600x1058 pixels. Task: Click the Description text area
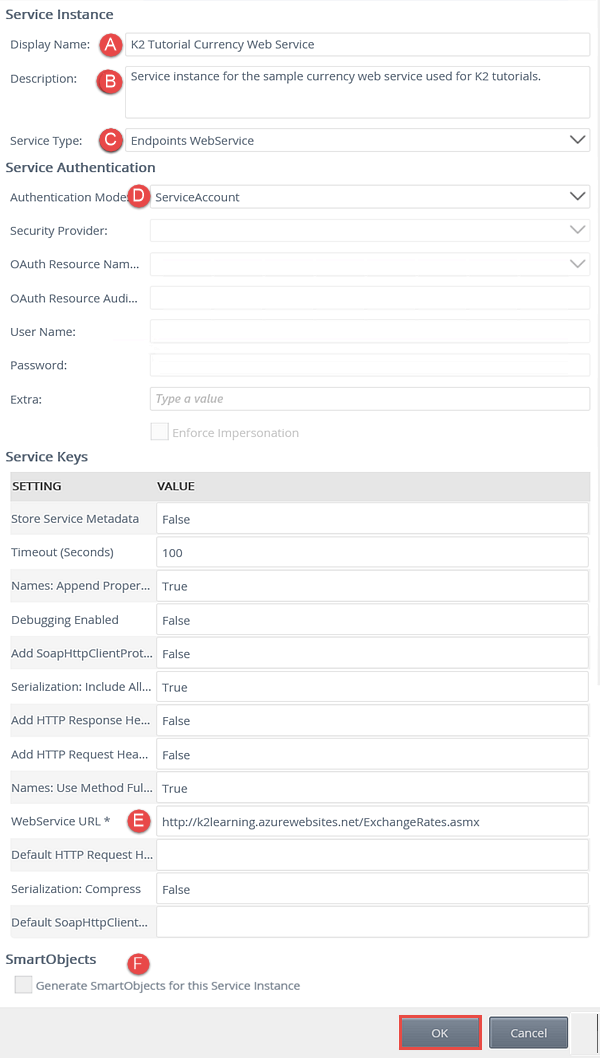[x=358, y=92]
